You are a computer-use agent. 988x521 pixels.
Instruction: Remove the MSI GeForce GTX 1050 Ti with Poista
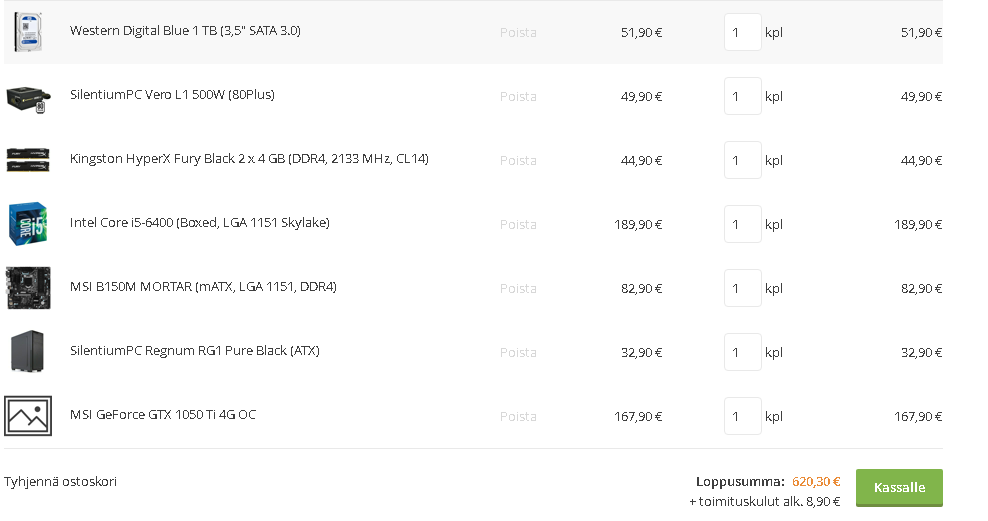click(x=518, y=417)
